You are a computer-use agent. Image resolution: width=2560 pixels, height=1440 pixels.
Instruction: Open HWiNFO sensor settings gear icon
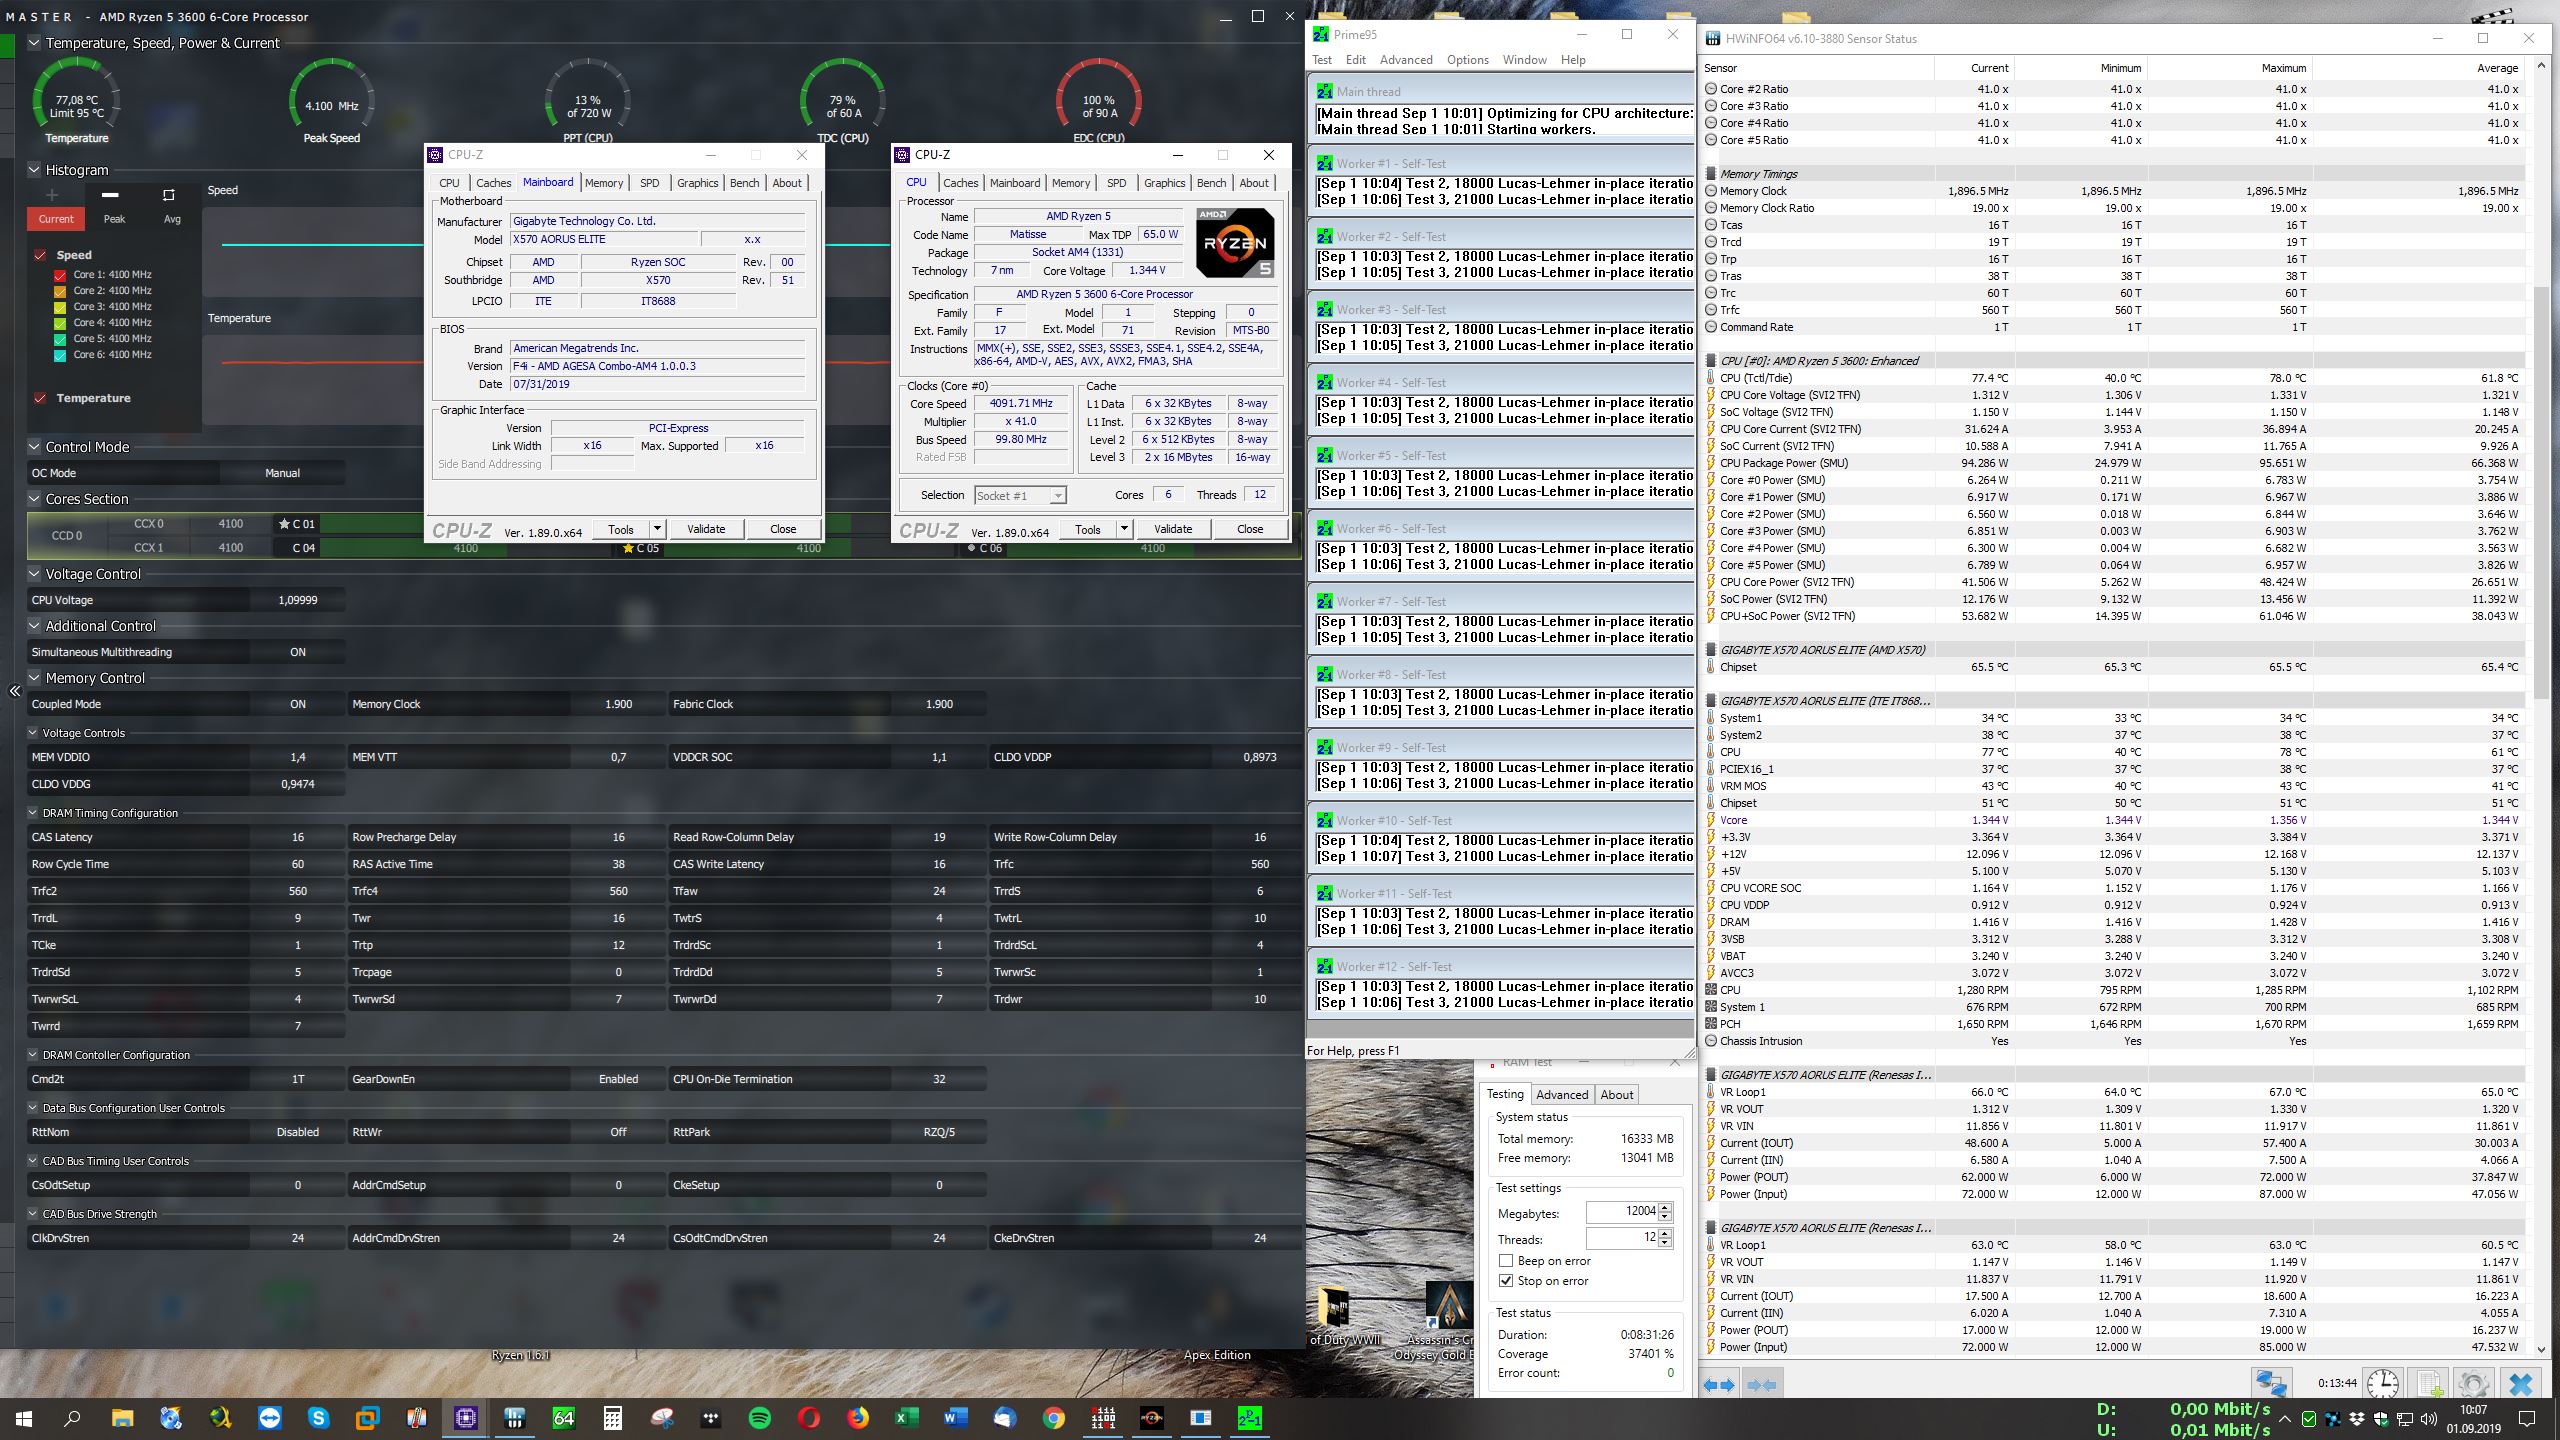point(2474,1385)
